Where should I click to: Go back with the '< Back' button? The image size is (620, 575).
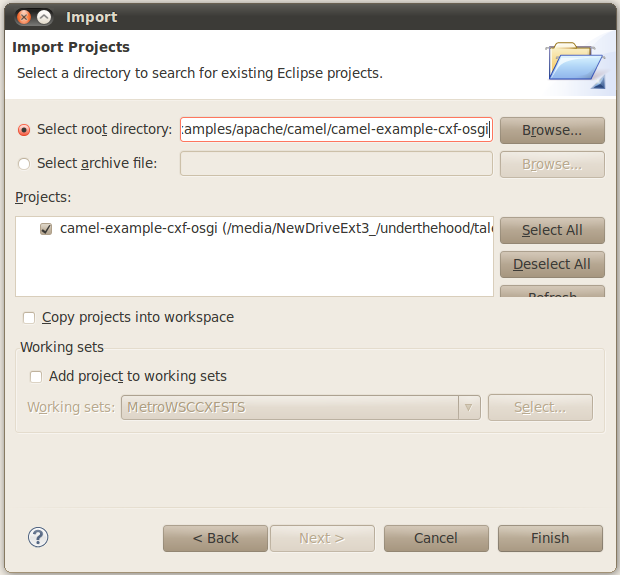pyautogui.click(x=216, y=538)
